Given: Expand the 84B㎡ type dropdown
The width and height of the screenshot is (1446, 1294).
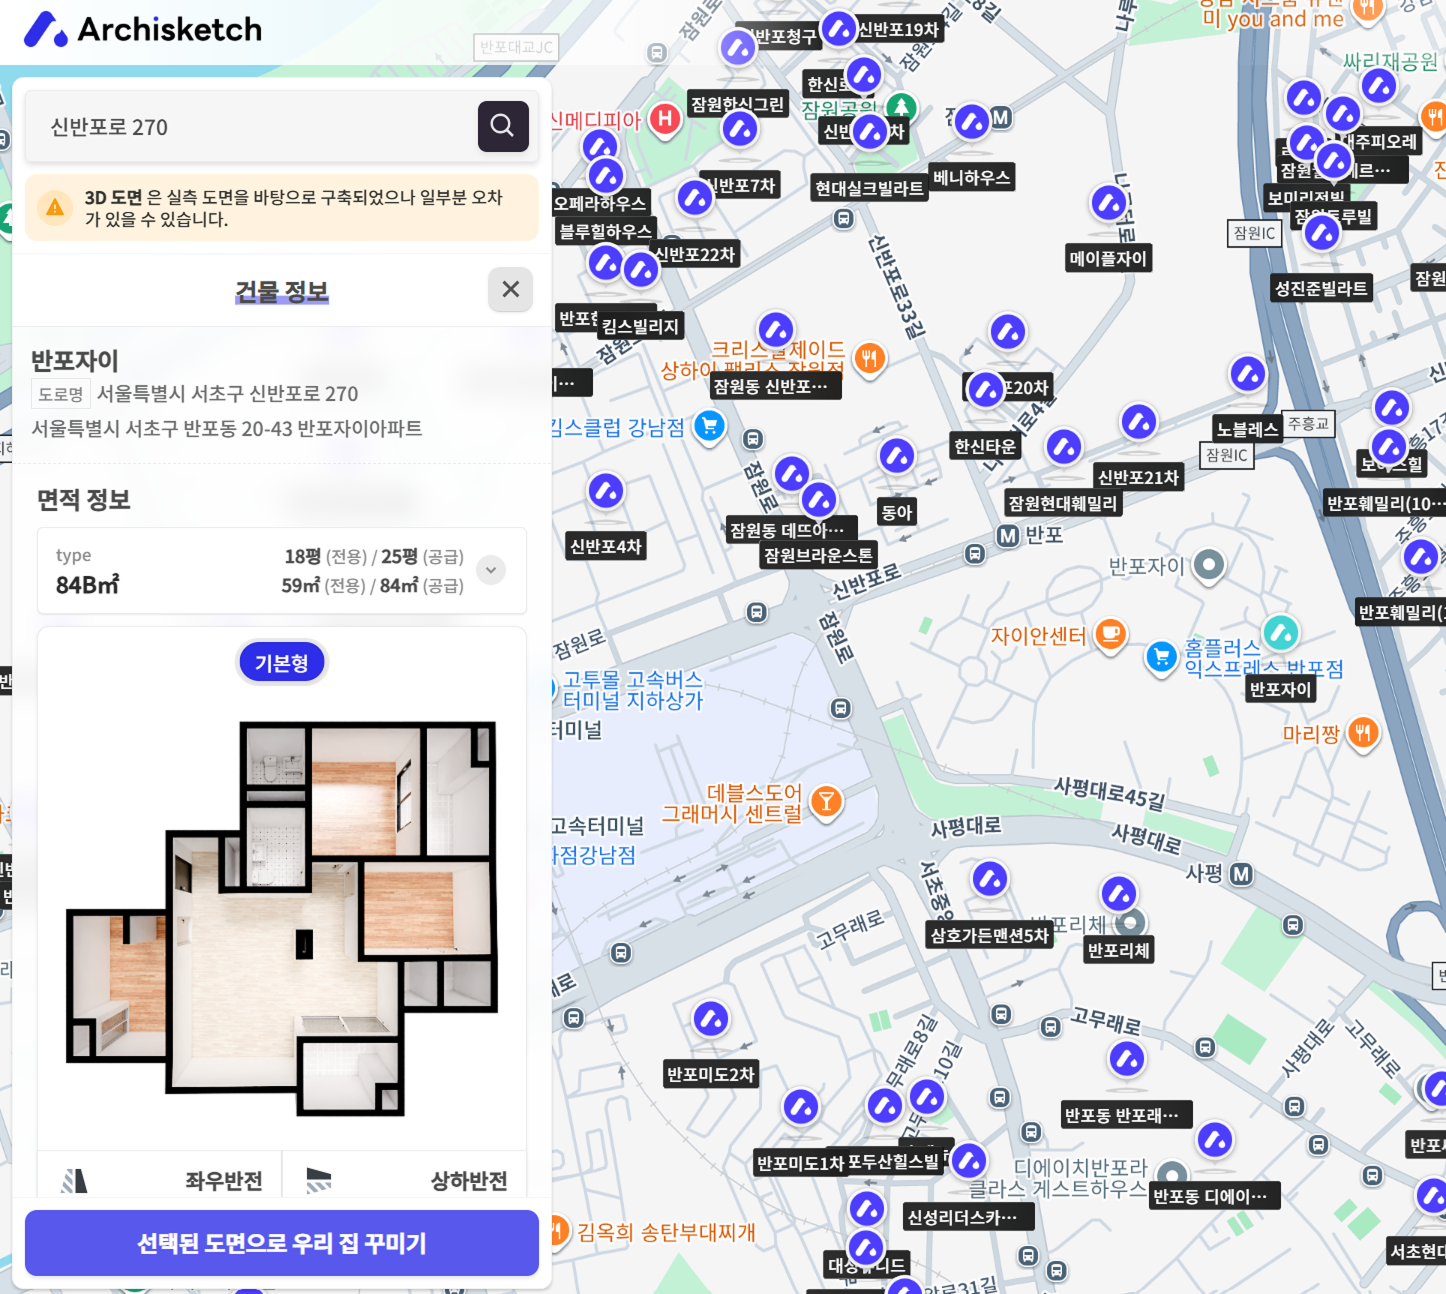Looking at the screenshot, I should (490, 570).
